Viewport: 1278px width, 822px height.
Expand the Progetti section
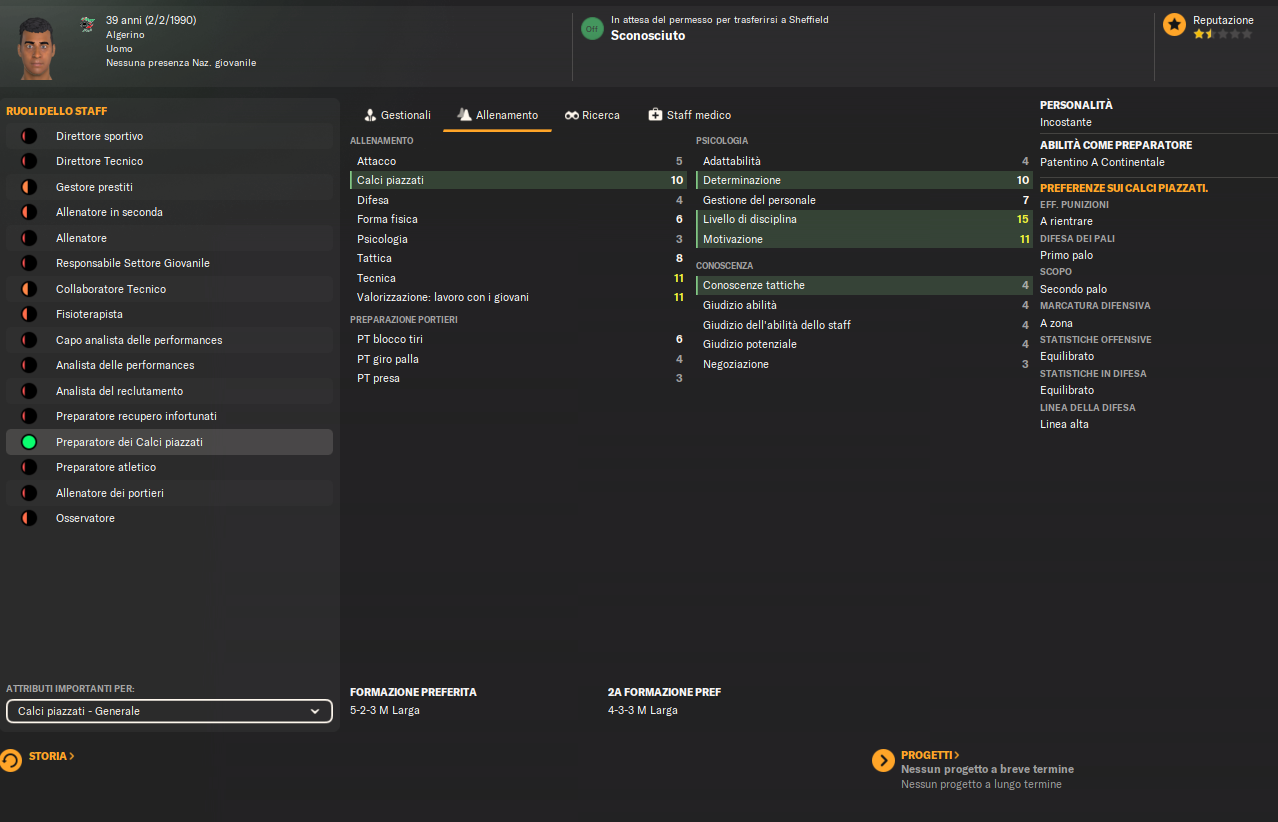929,755
